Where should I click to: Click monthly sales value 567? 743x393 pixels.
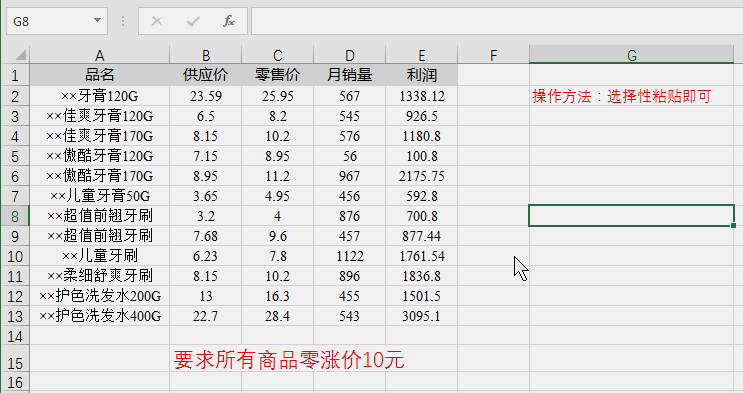click(350, 96)
